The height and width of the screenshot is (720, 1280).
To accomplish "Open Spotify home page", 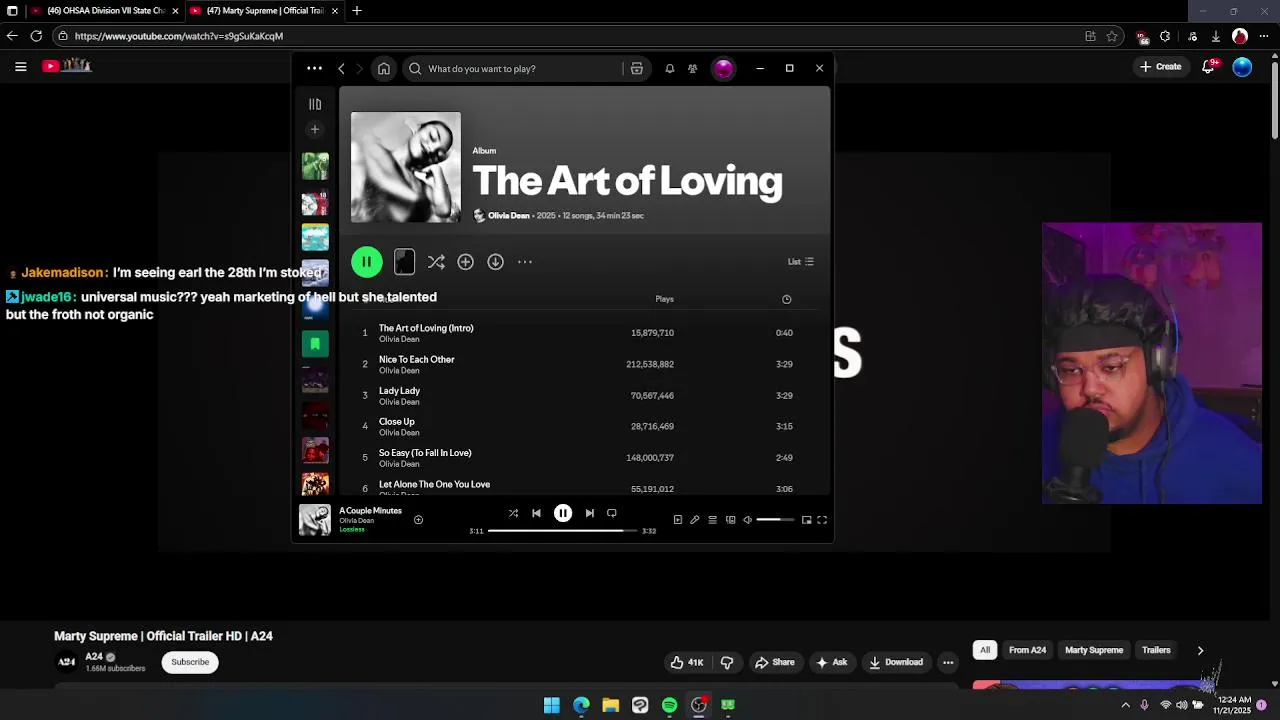I will (x=384, y=69).
